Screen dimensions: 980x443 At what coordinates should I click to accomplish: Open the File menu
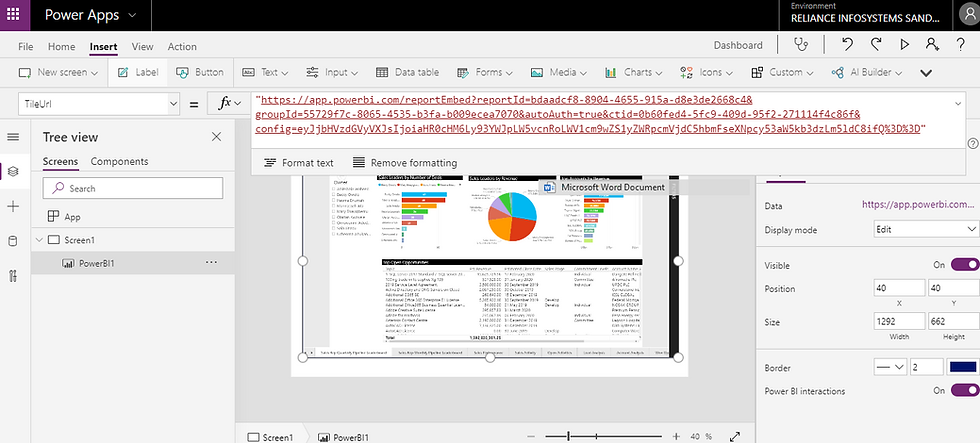[x=26, y=46]
